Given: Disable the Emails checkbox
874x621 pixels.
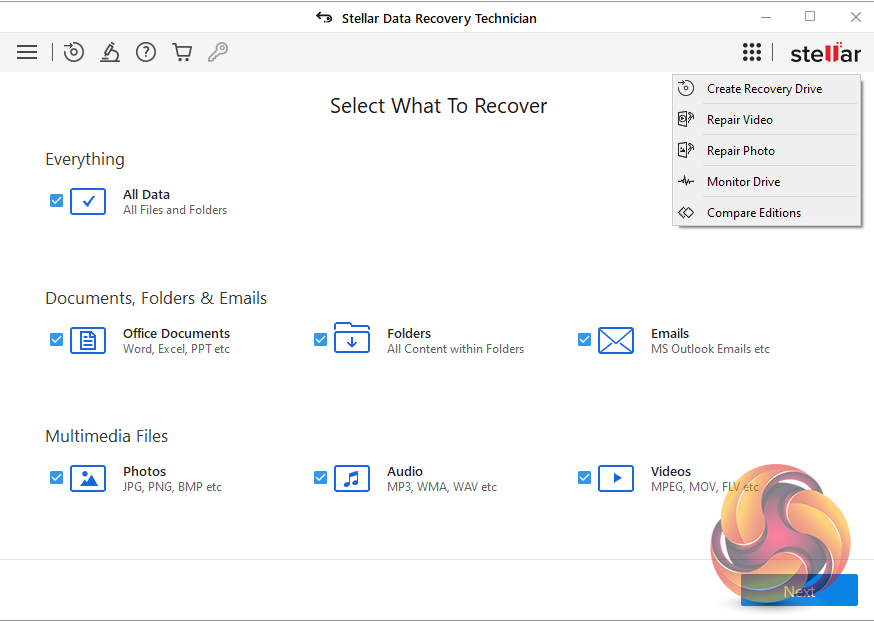Looking at the screenshot, I should click(585, 339).
